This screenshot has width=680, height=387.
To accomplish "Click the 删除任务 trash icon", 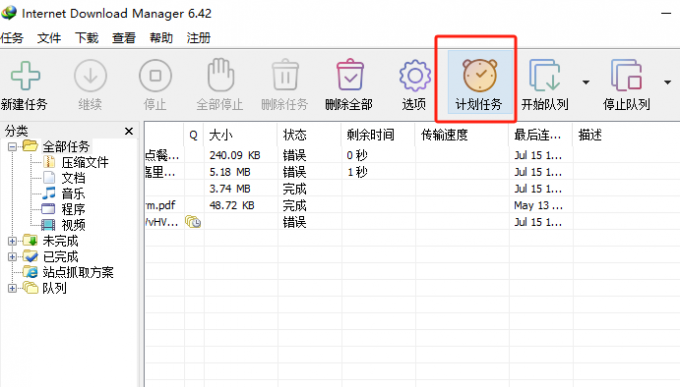I will (285, 75).
